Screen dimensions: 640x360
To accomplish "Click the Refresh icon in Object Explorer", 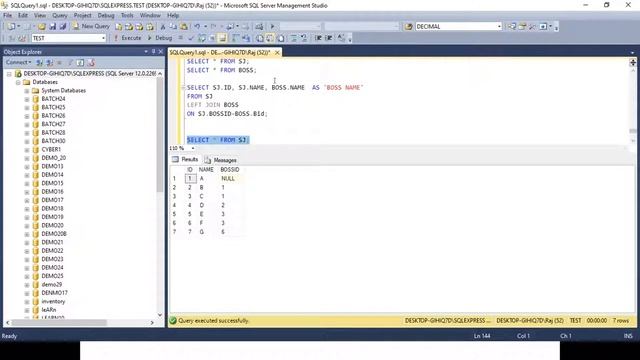I will tap(80, 62).
